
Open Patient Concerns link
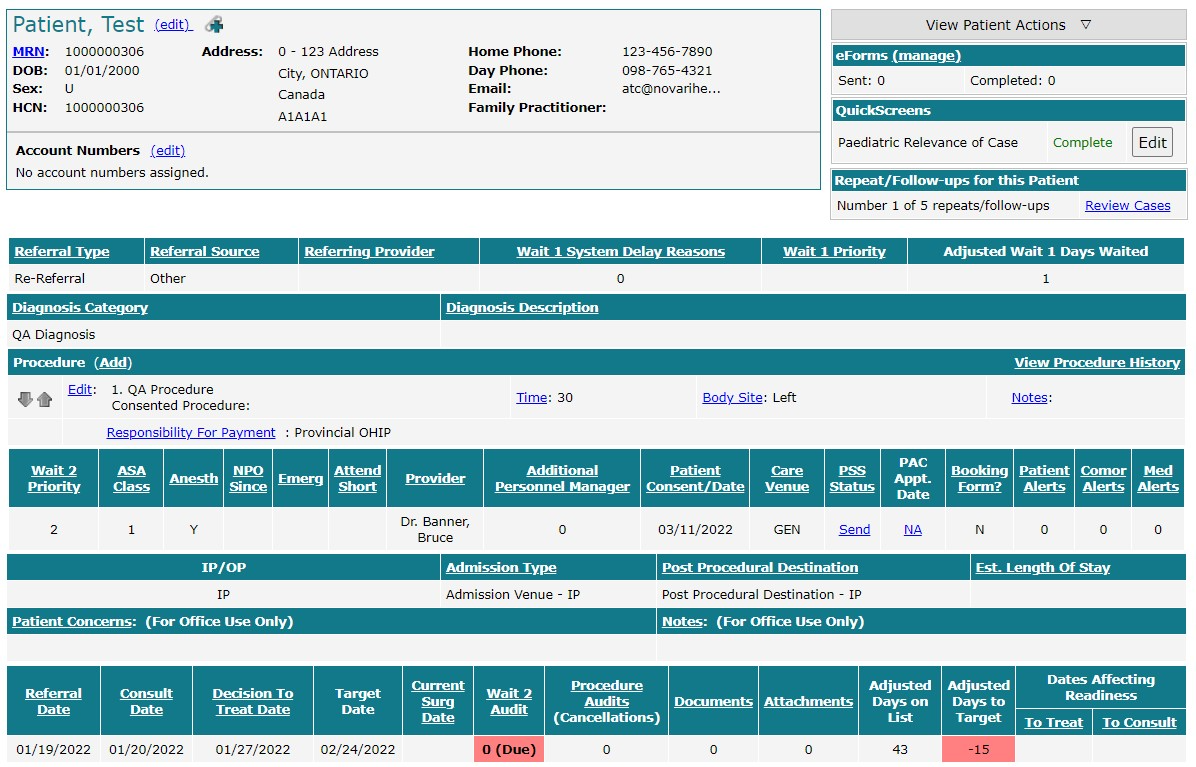(74, 622)
